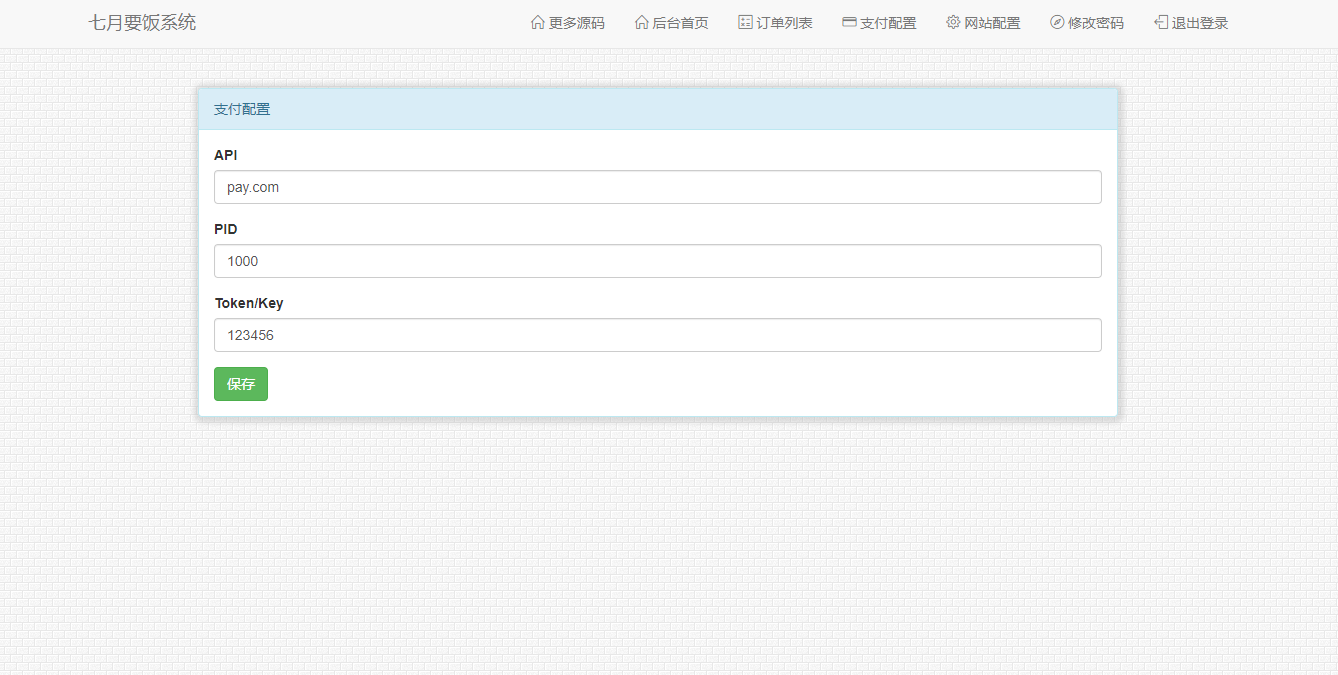Choose the 退出登录 text to log out
This screenshot has width=1338, height=675.
click(1200, 23)
